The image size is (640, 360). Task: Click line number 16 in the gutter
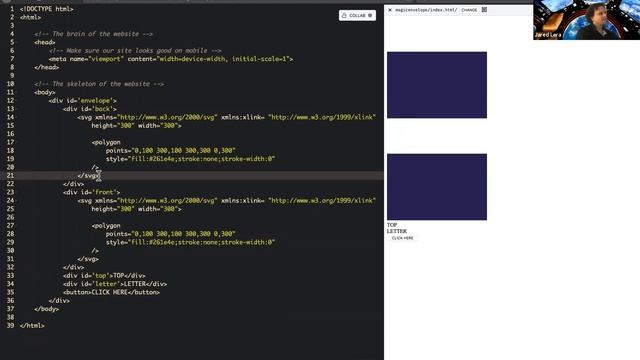pos(10,134)
